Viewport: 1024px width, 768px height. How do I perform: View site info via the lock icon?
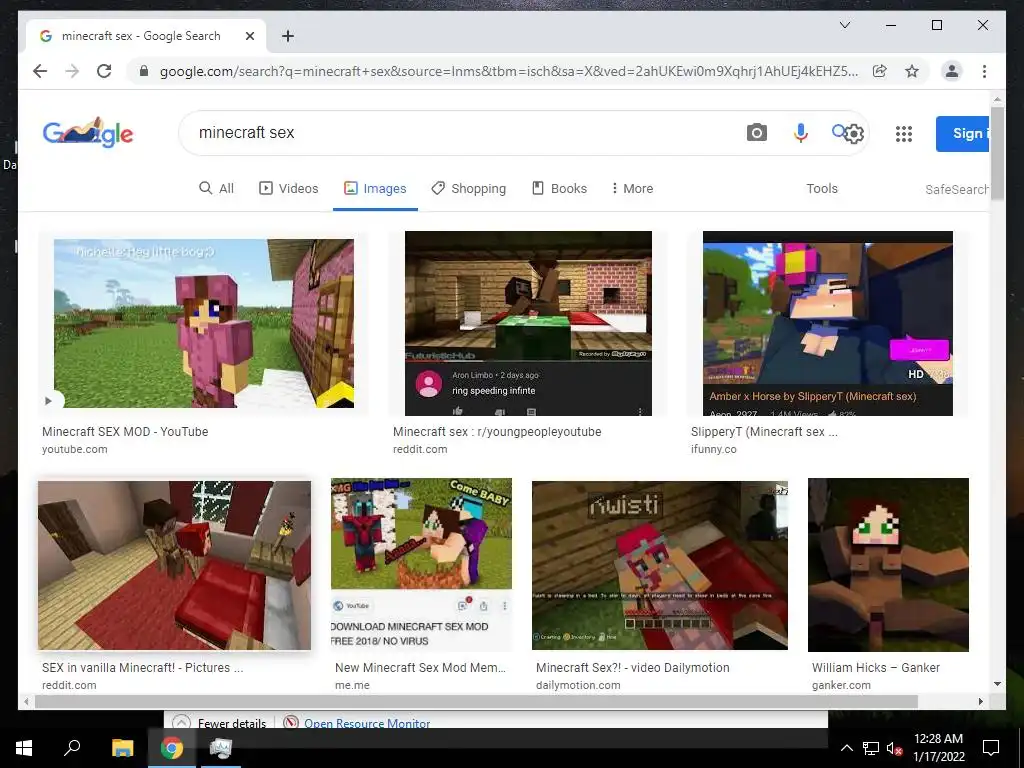point(144,71)
